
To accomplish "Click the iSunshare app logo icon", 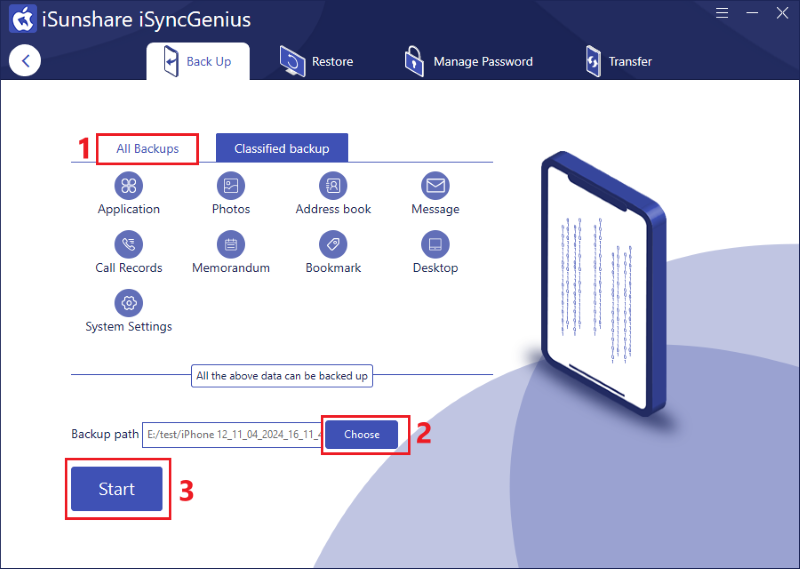I will click(23, 18).
